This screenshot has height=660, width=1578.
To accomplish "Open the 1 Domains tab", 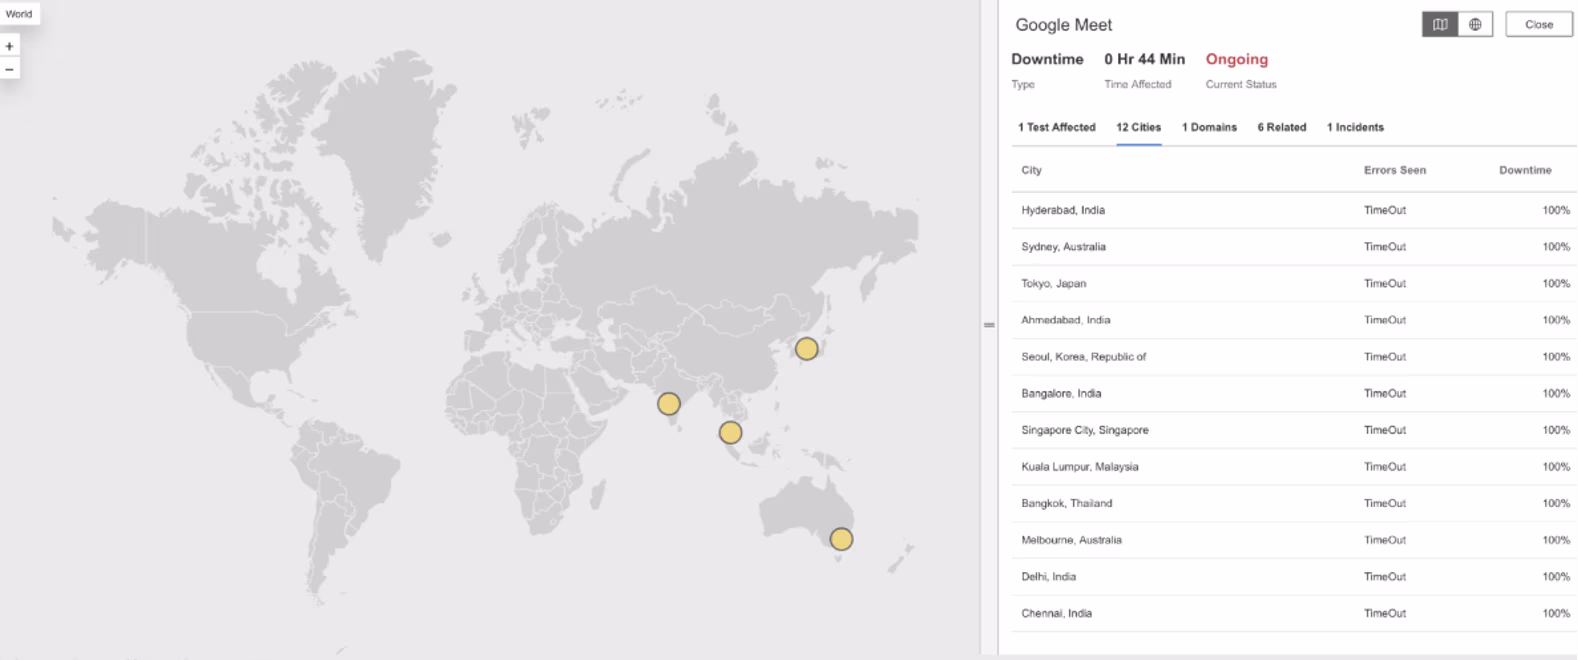I will tap(1209, 127).
